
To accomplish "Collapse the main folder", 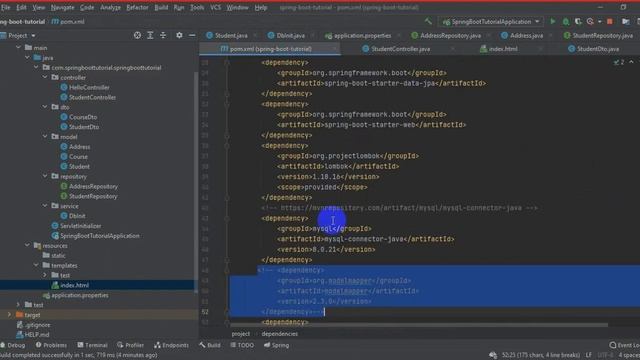I will click(x=18, y=47).
